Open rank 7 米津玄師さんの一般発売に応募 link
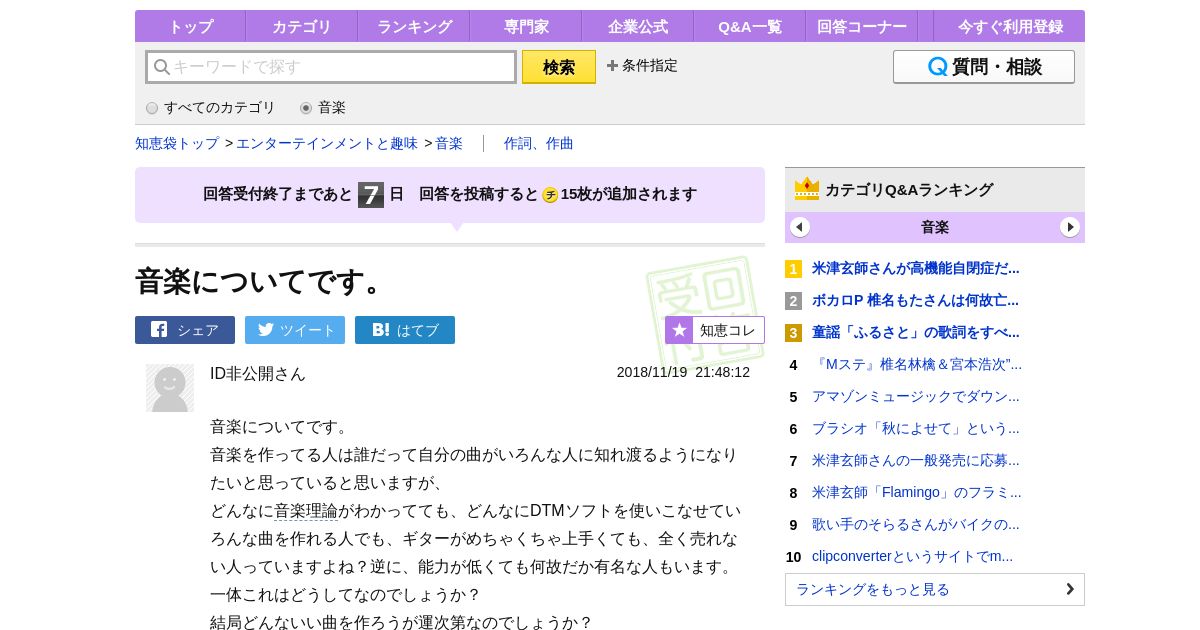 click(916, 460)
